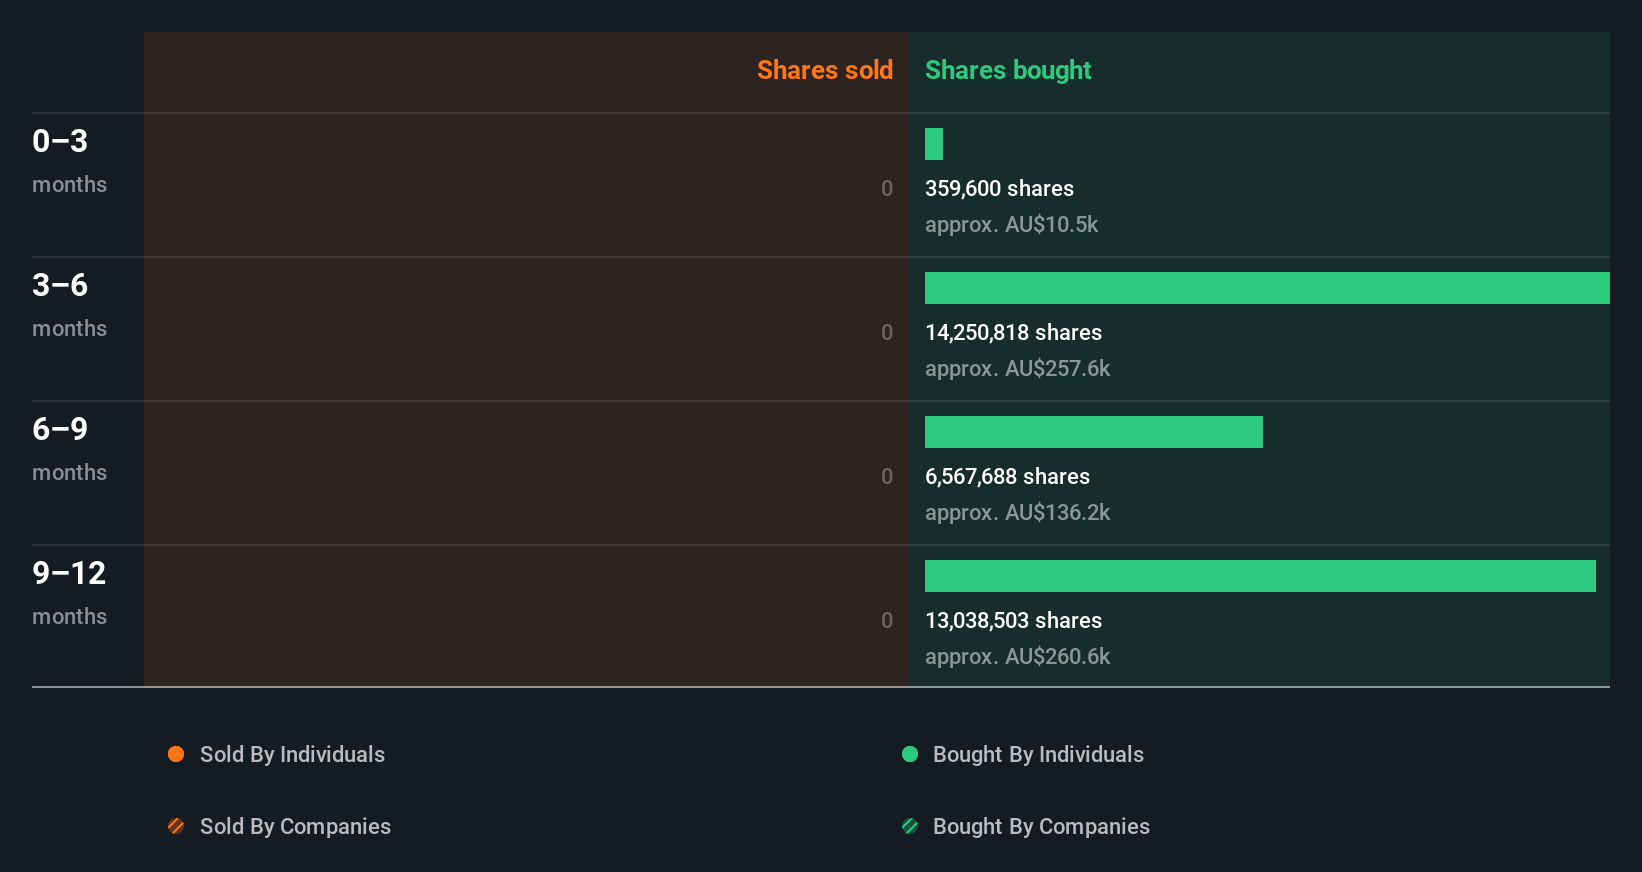Click the sold zero in the 0–3 months row
Screen dimensions: 1642x872
tap(887, 188)
